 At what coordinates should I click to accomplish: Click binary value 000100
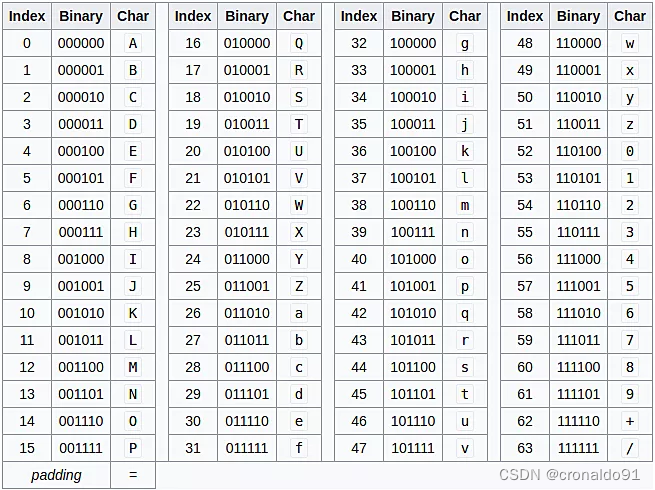click(81, 151)
